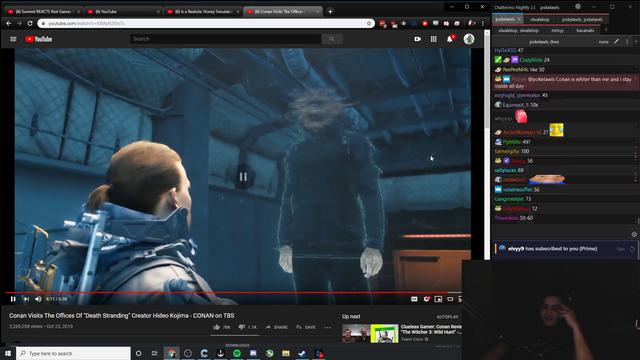640x360 pixels.
Task: Open the YouTube create video camera icon
Action: coord(417,39)
